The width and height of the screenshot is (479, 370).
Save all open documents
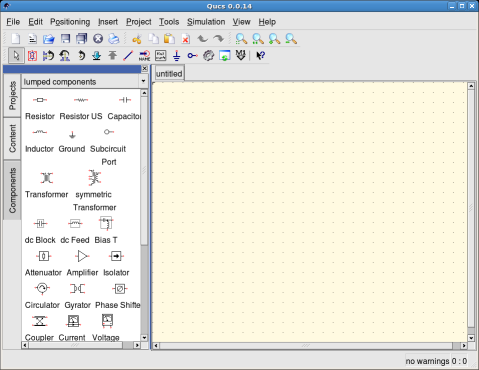pyautogui.click(x=82, y=39)
